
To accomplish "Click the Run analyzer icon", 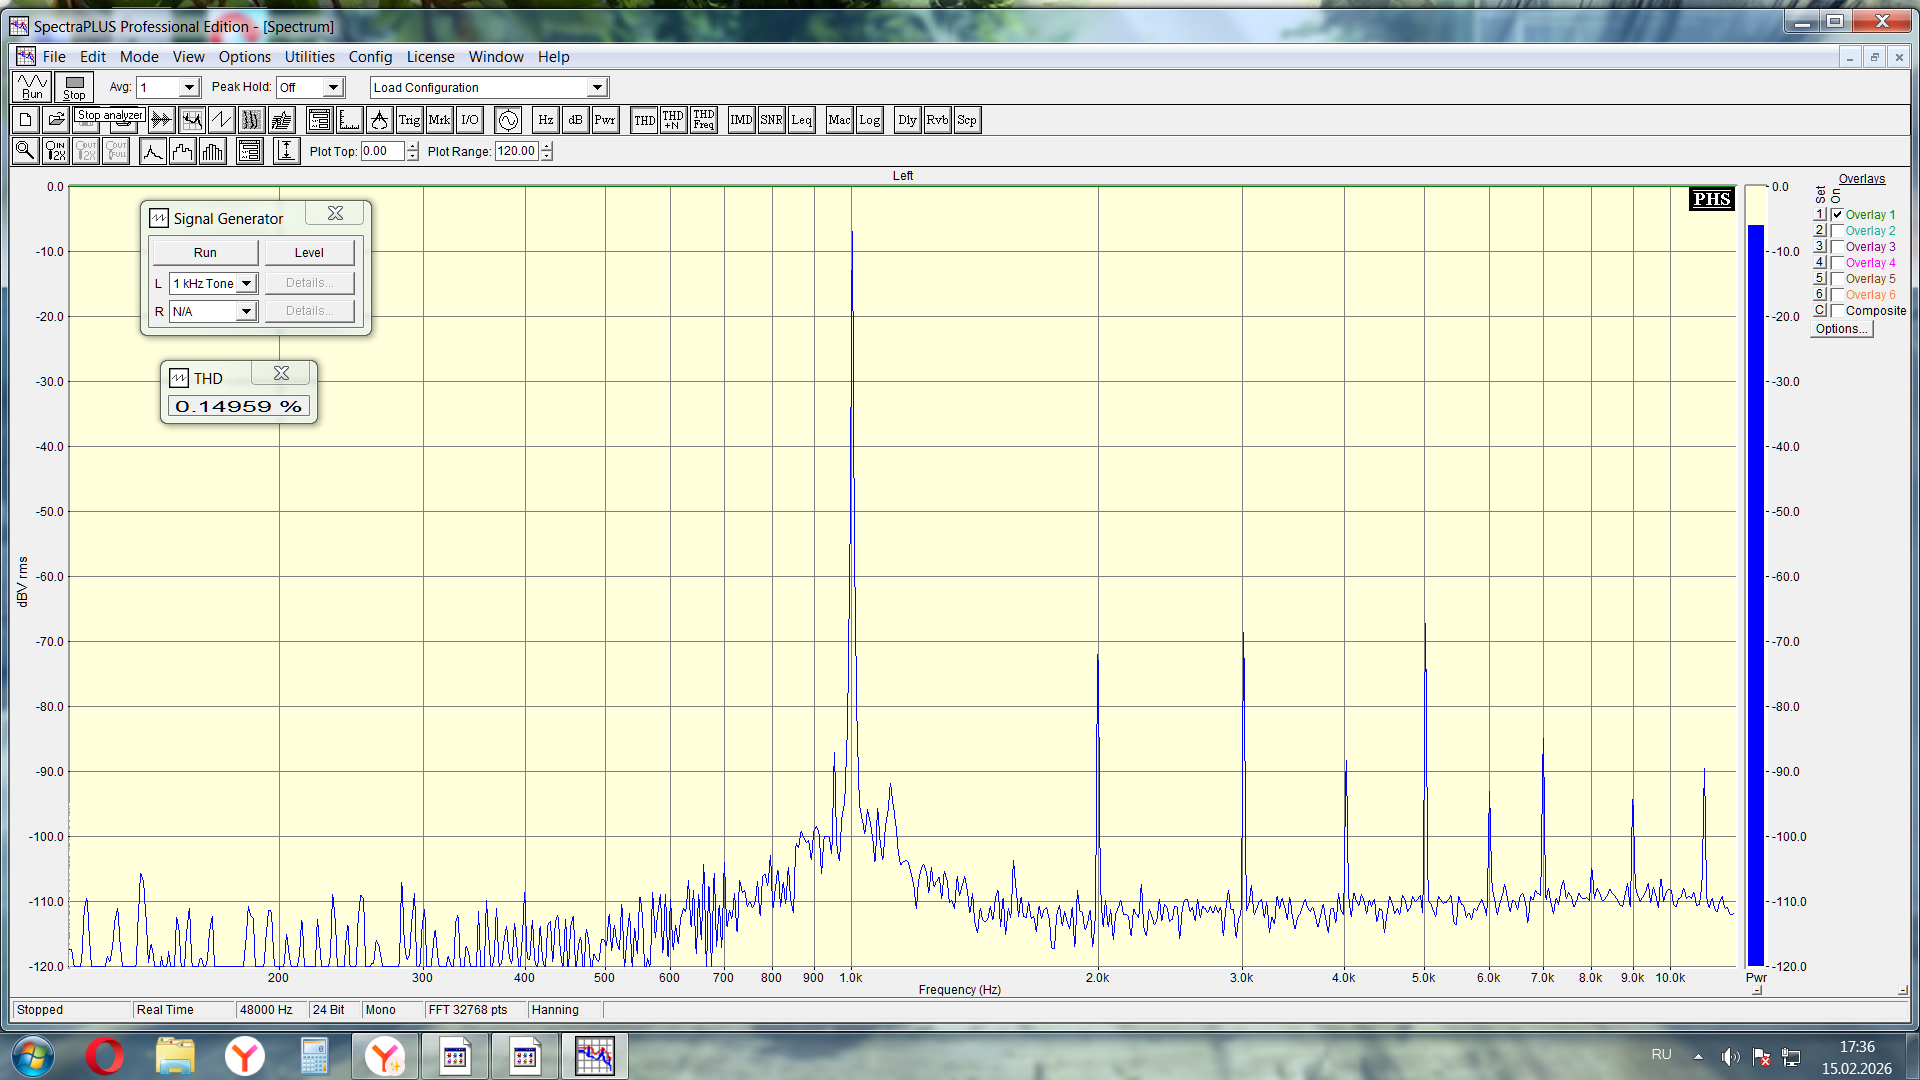I will [32, 87].
